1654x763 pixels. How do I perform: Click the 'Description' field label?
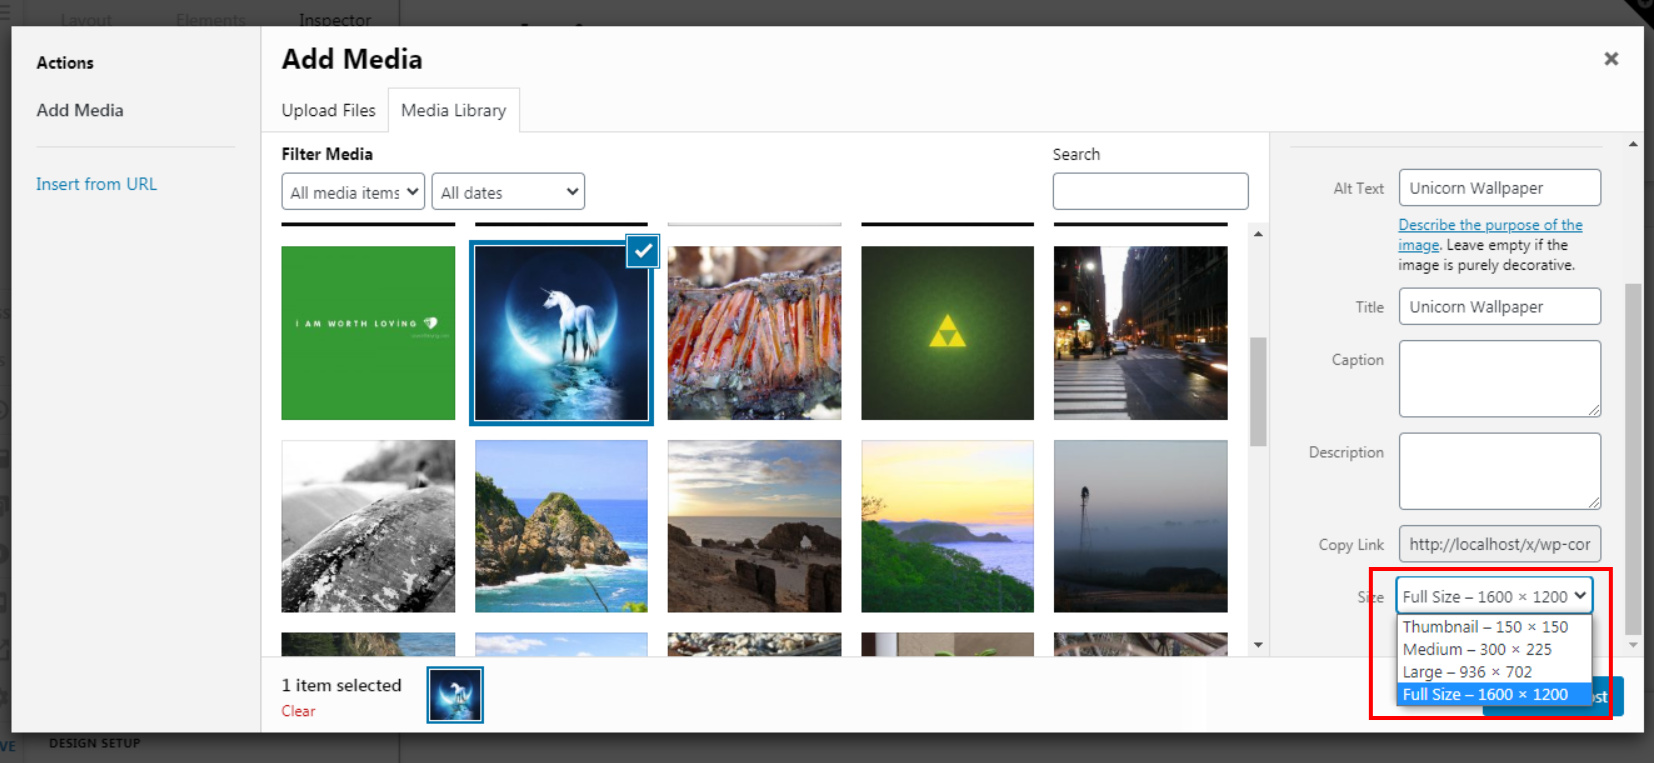pyautogui.click(x=1346, y=453)
